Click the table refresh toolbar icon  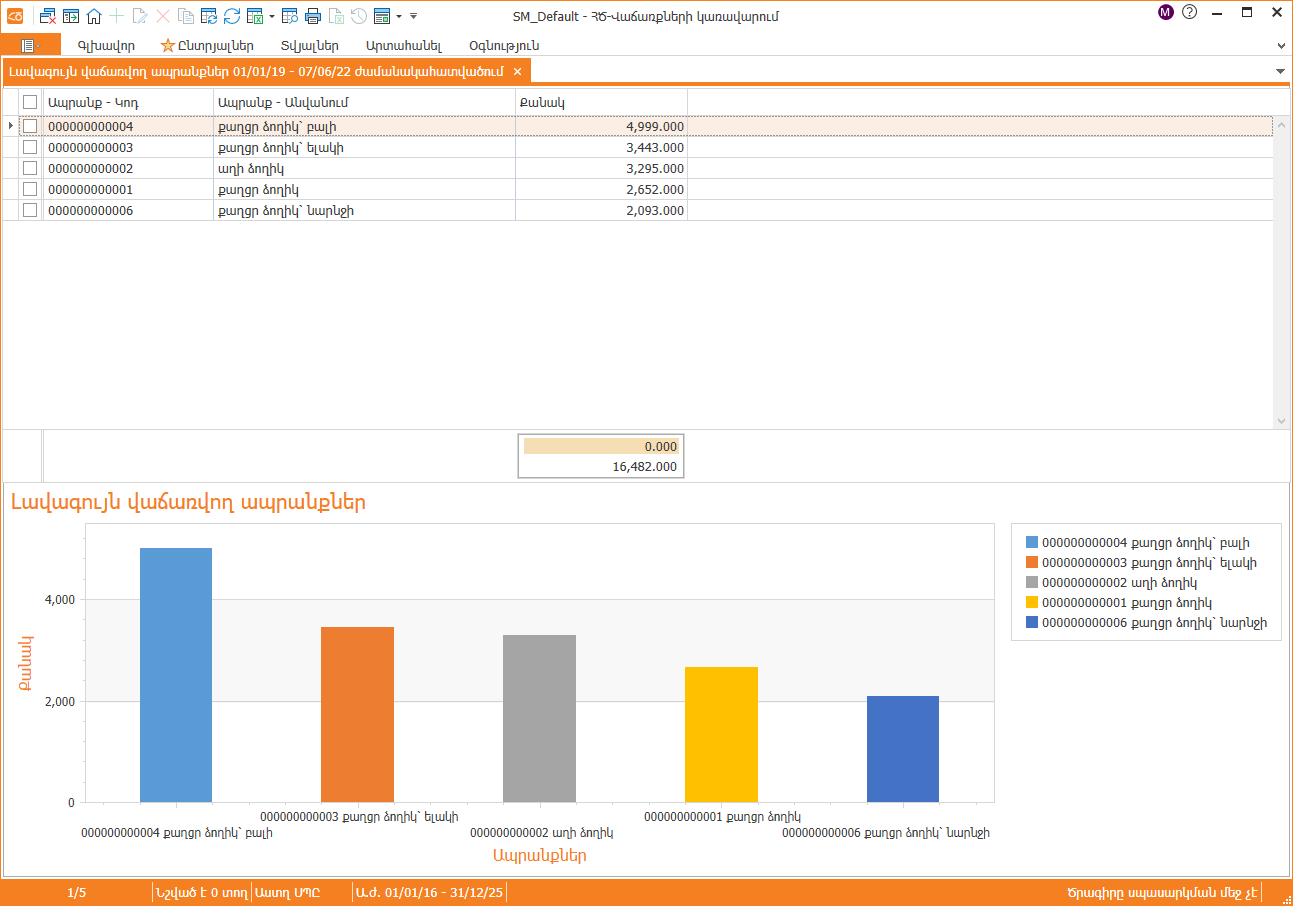(x=209, y=16)
